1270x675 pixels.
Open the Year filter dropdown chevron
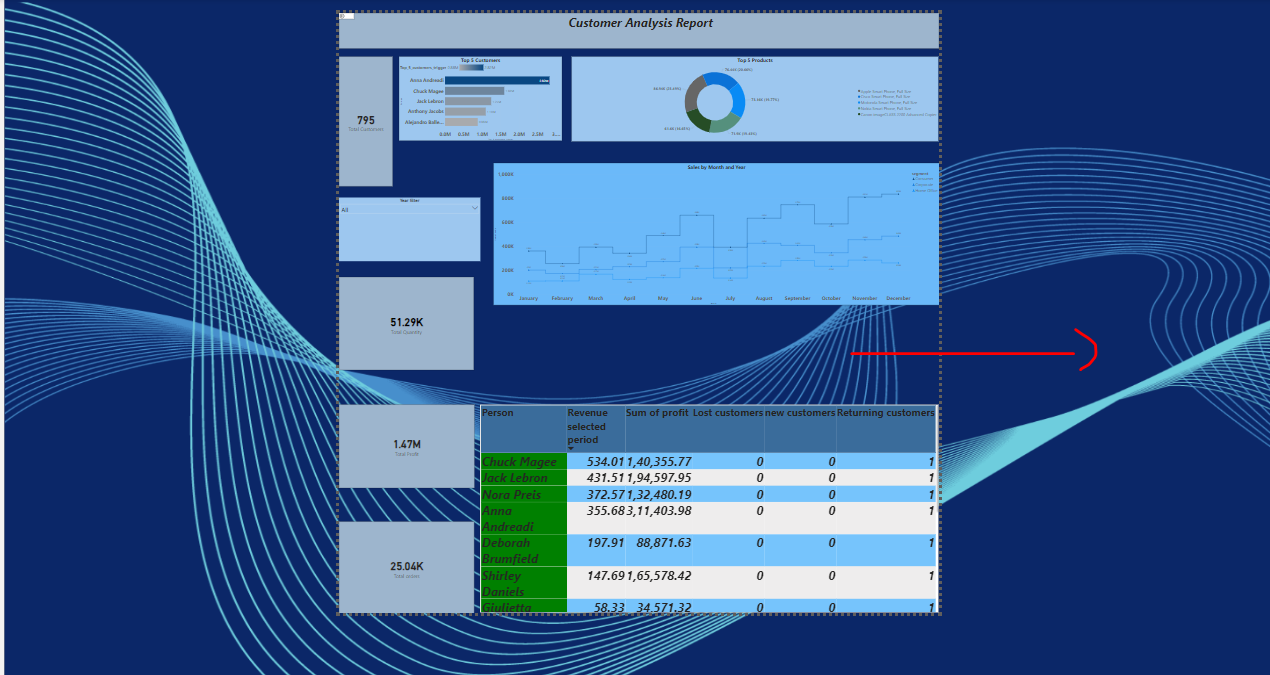(474, 206)
